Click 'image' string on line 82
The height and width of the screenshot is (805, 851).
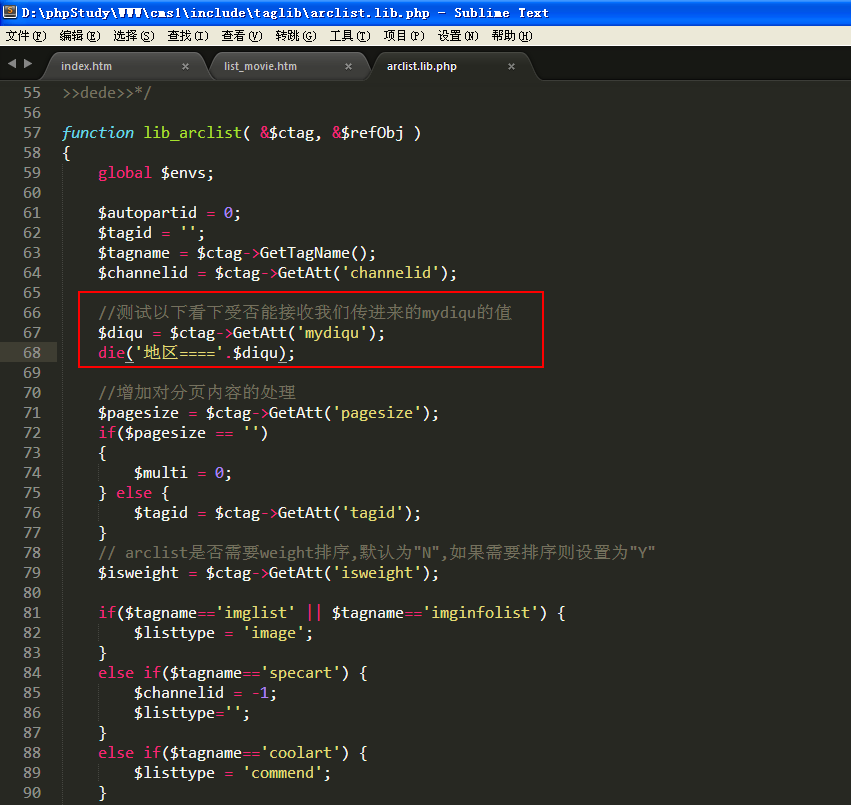pos(273,633)
